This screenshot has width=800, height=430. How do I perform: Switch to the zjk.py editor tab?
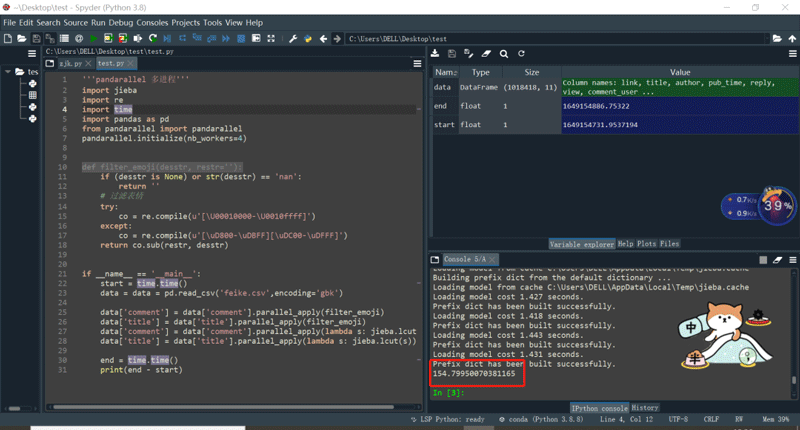tap(70, 63)
